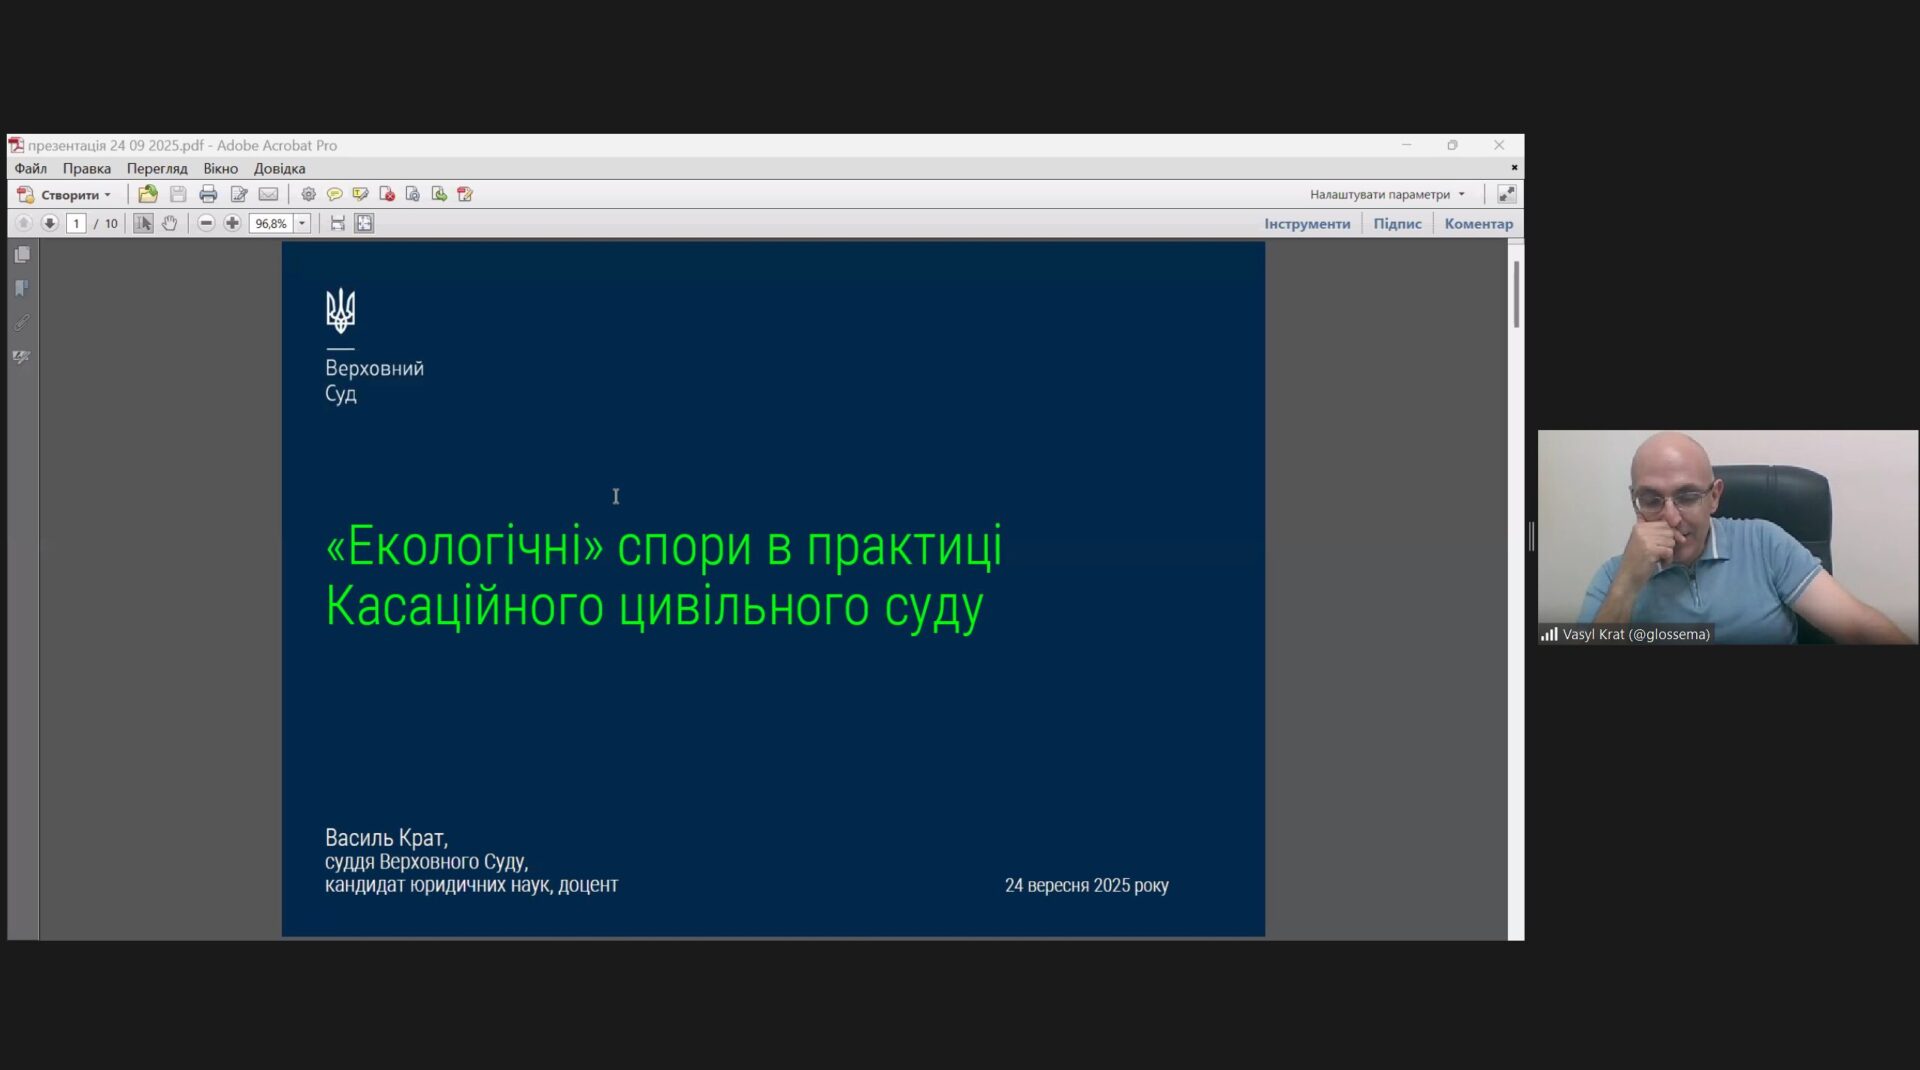
Task: Open the Перегляд menu
Action: pyautogui.click(x=157, y=168)
